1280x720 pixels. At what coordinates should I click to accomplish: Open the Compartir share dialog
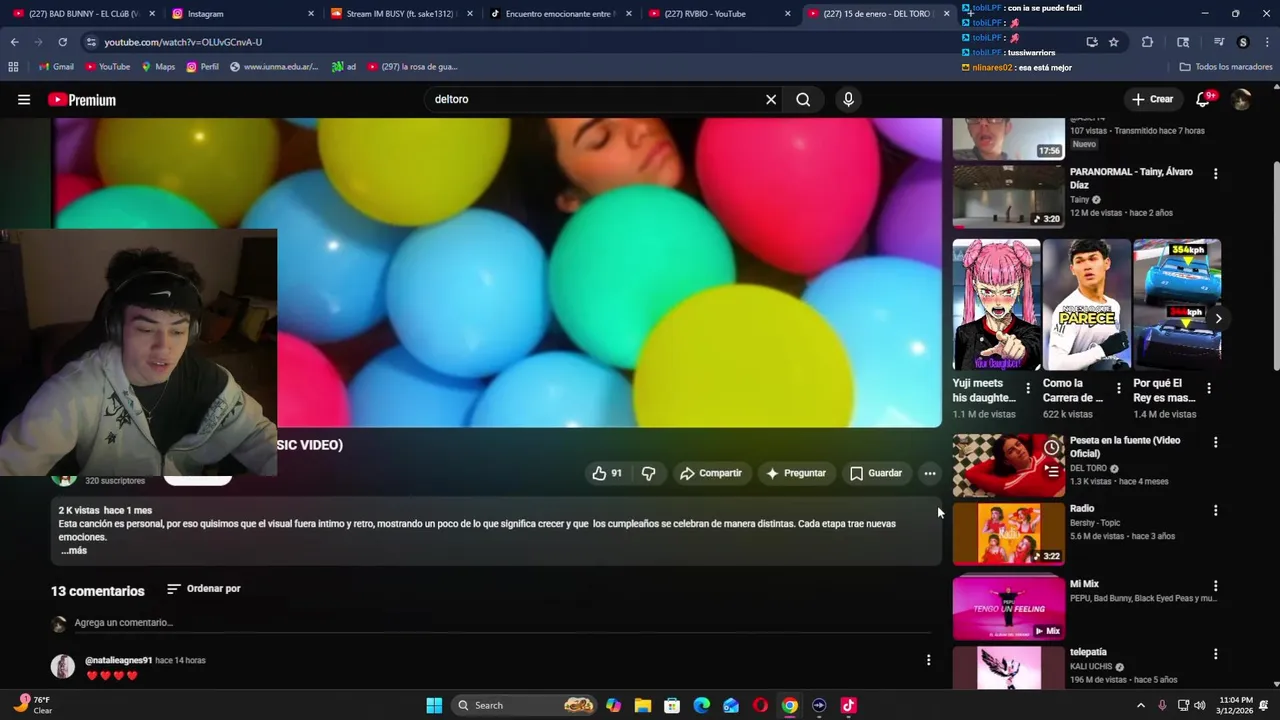point(711,473)
